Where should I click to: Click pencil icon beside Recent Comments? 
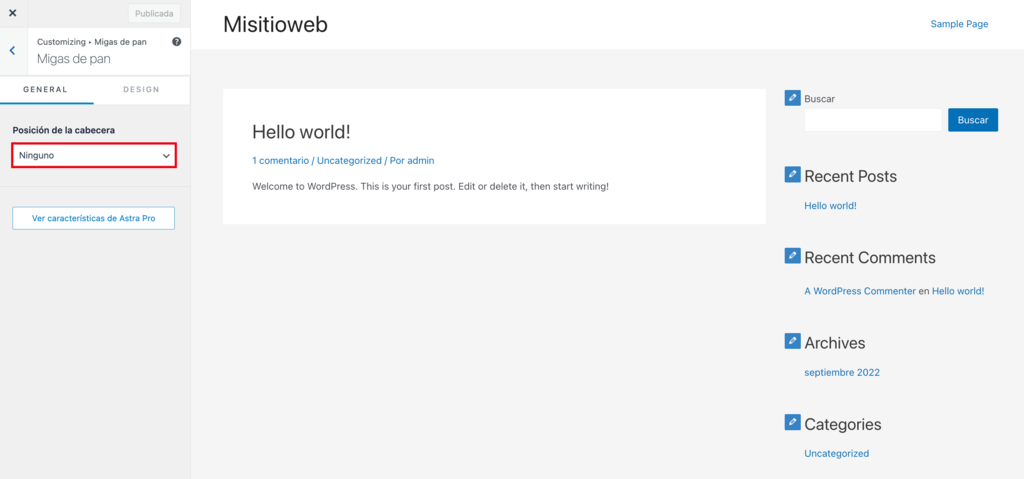click(x=792, y=256)
